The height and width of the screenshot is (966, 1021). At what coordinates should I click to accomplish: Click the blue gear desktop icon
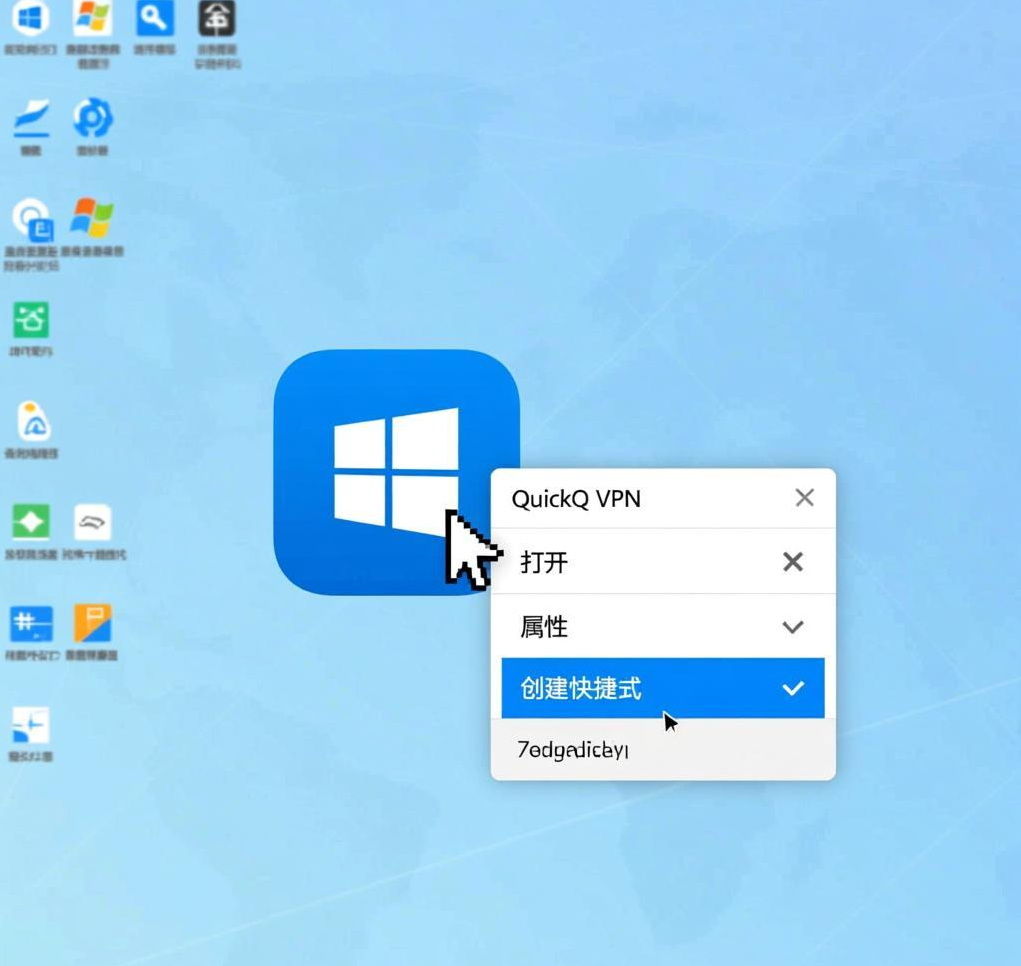pyautogui.click(x=93, y=119)
